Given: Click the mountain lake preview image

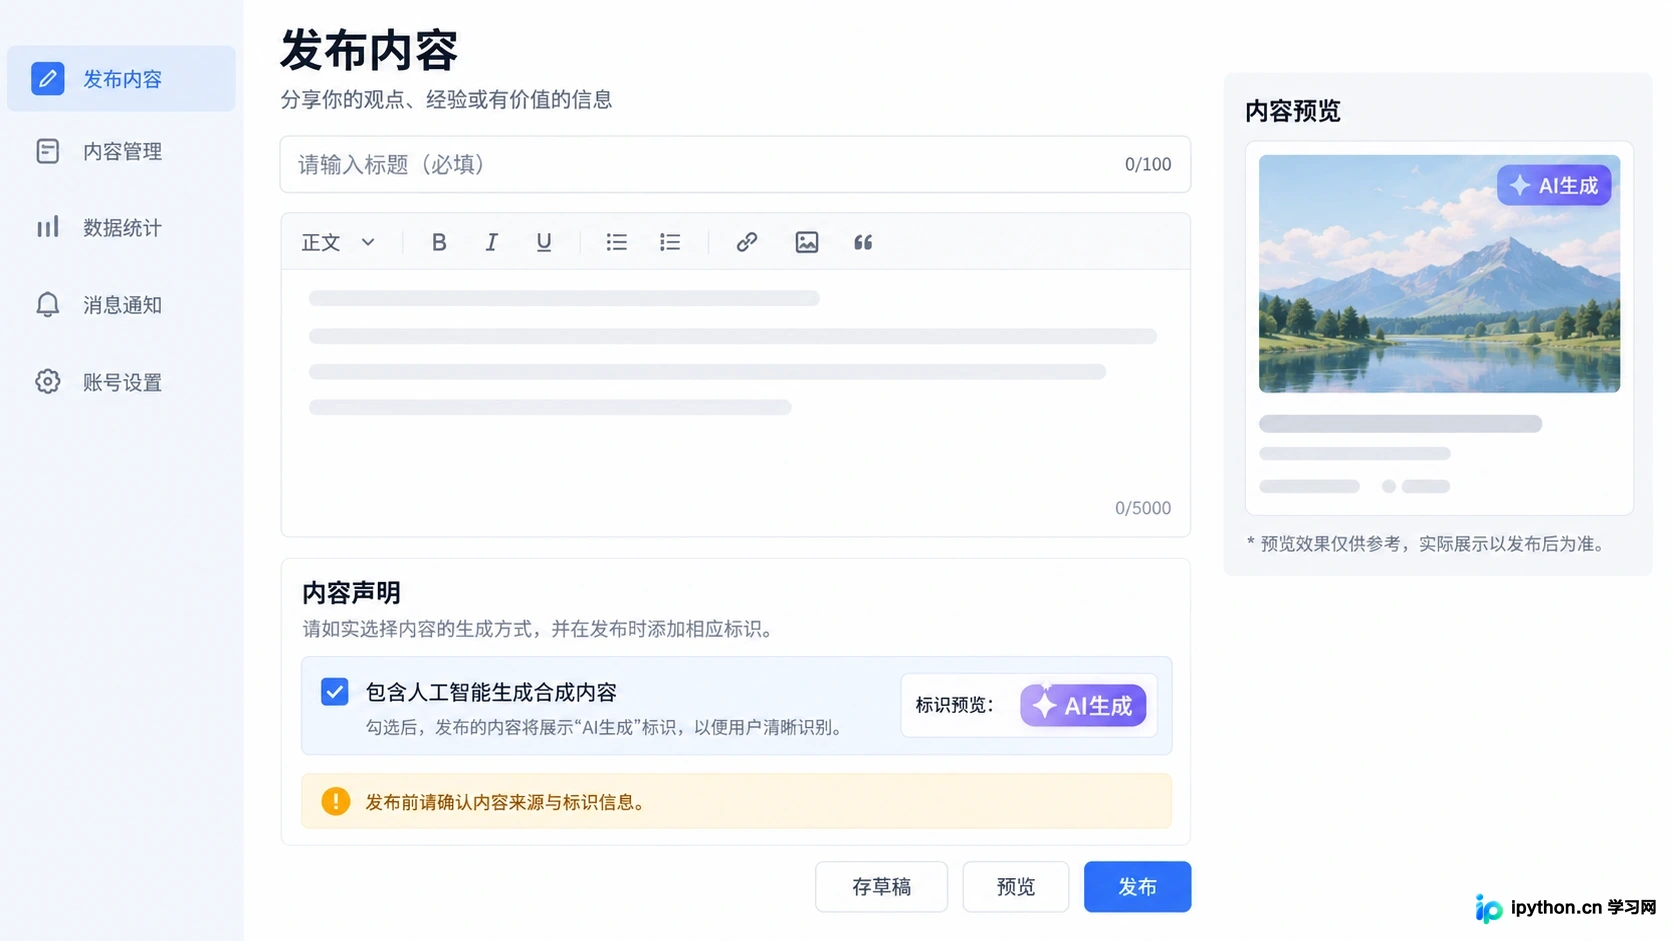Looking at the screenshot, I should (x=1439, y=273).
